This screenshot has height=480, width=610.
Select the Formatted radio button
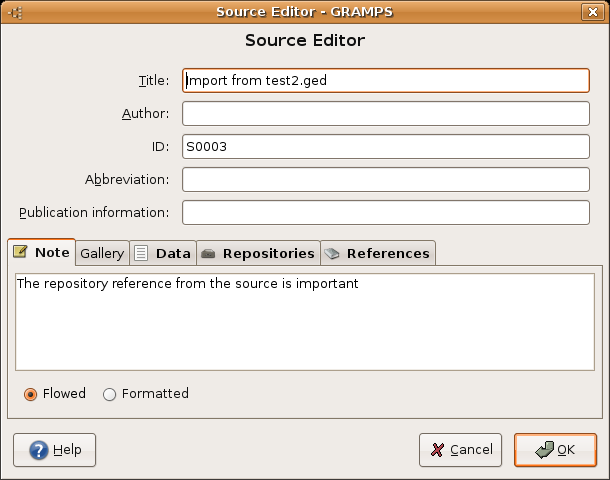click(x=110, y=394)
